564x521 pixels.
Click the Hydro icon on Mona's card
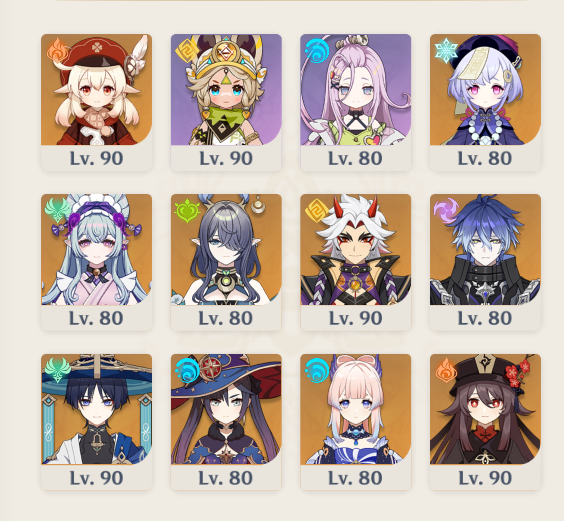pyautogui.click(x=187, y=371)
